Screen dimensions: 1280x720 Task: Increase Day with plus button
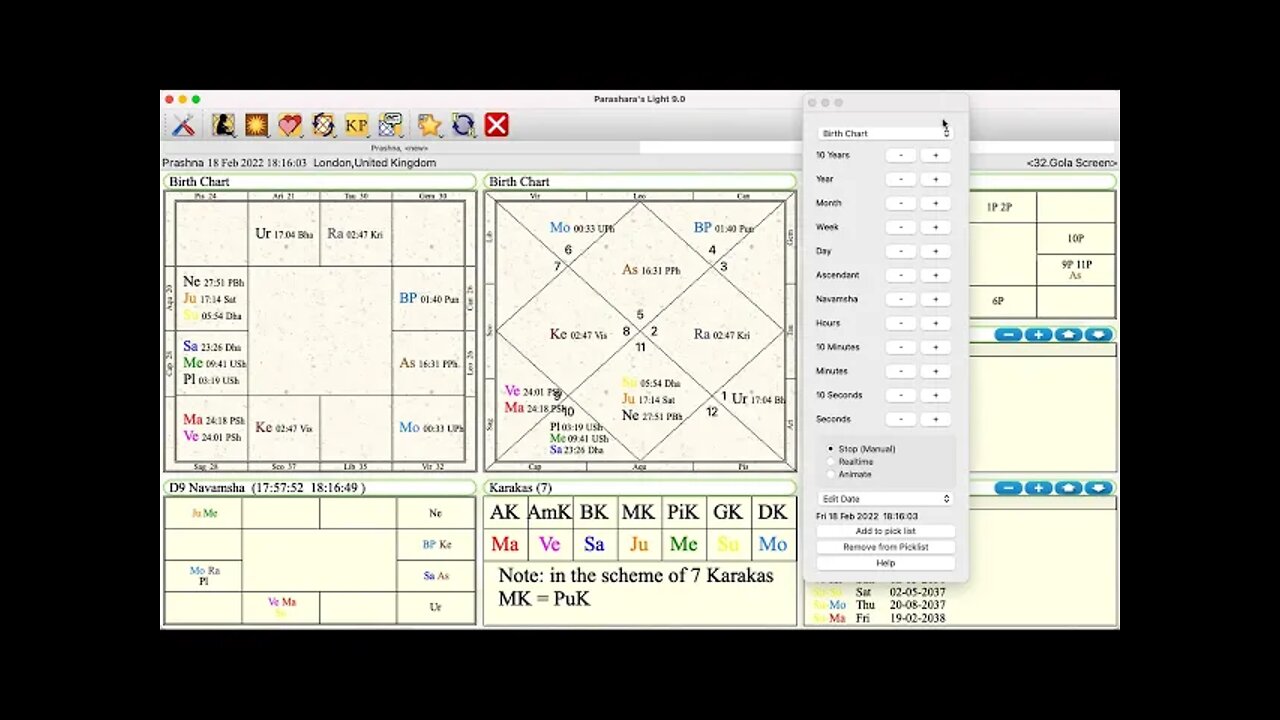(x=936, y=251)
